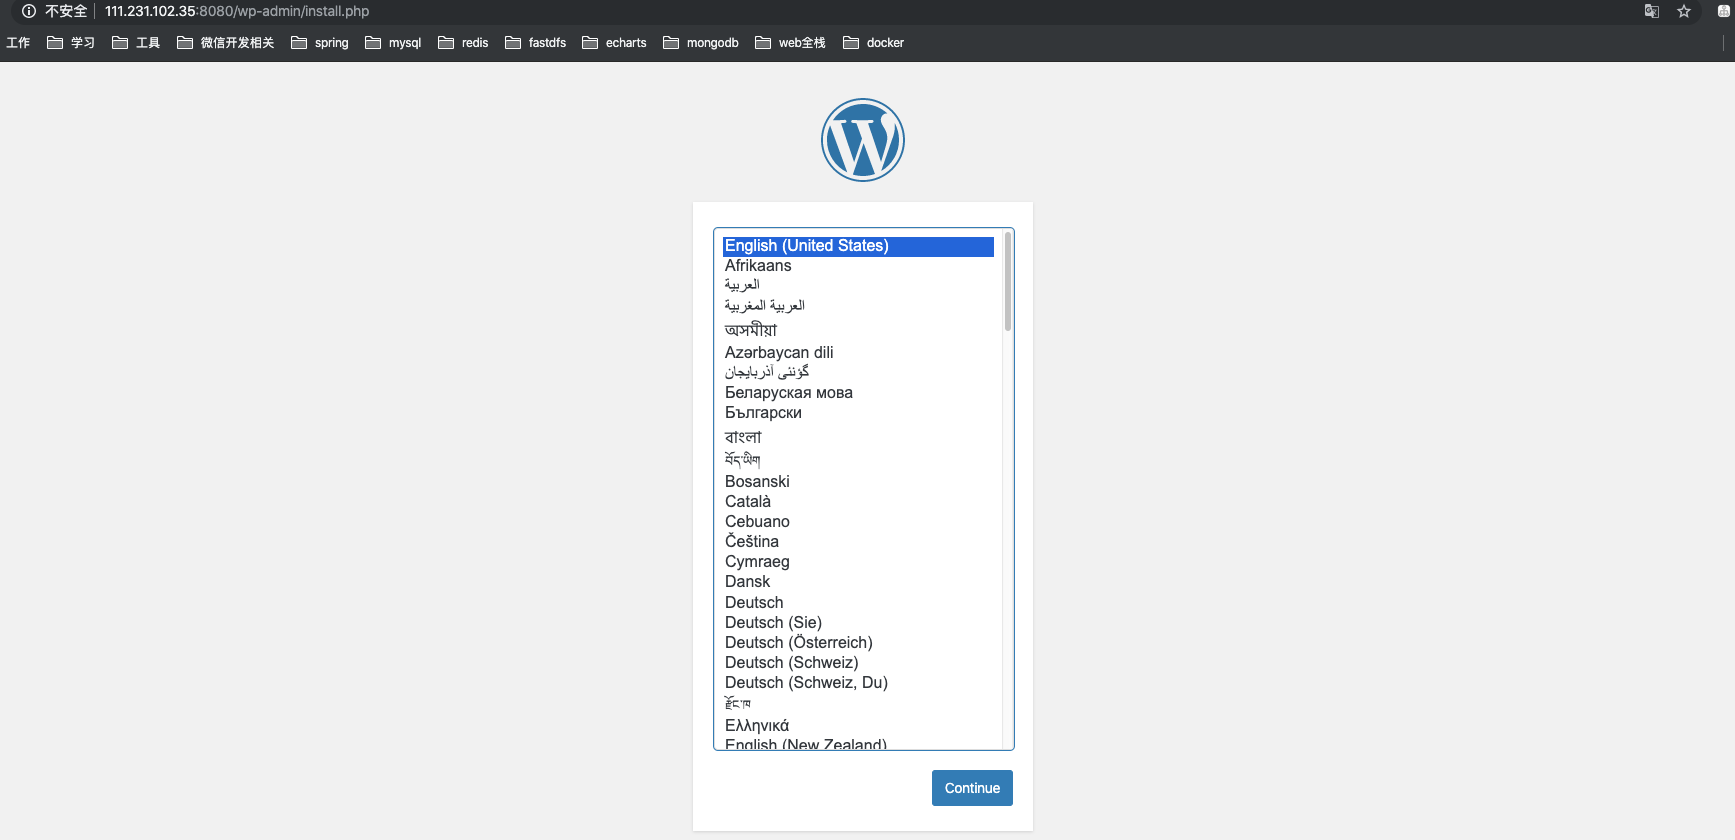
Task: Select the Bengali বাংলা language option
Action: click(858, 437)
